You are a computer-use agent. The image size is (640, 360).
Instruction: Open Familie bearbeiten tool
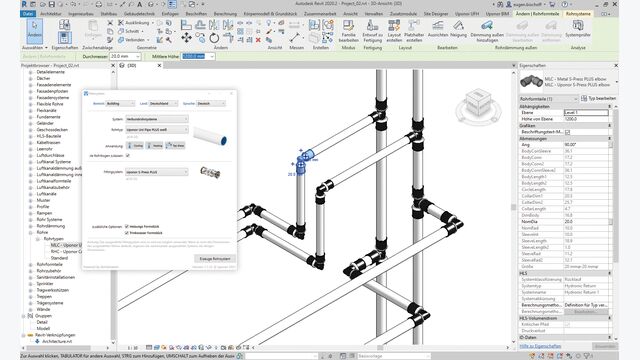[349, 31]
